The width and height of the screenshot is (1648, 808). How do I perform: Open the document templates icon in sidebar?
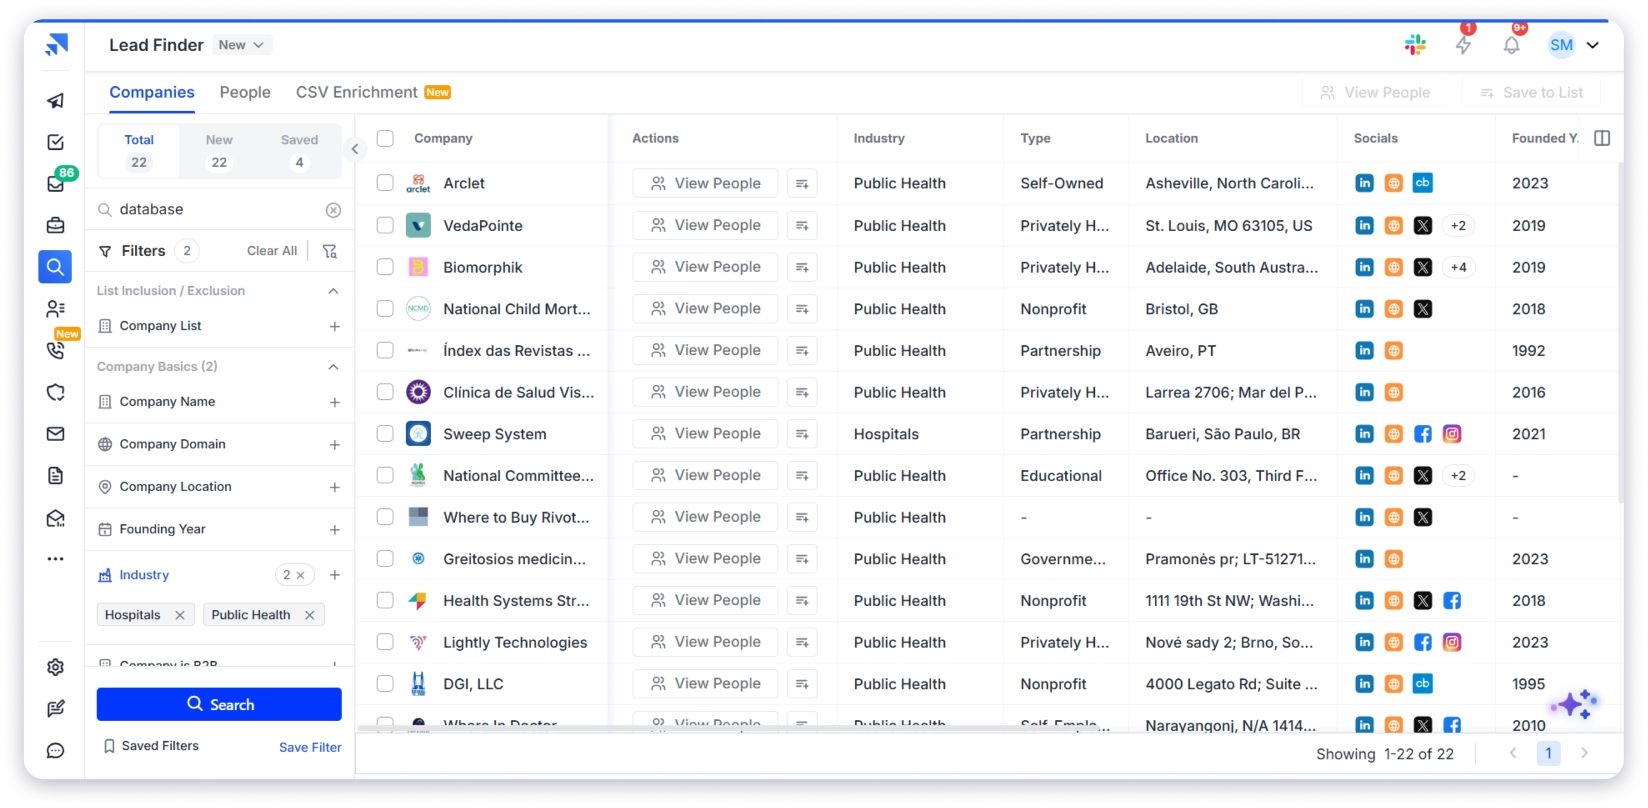56,475
